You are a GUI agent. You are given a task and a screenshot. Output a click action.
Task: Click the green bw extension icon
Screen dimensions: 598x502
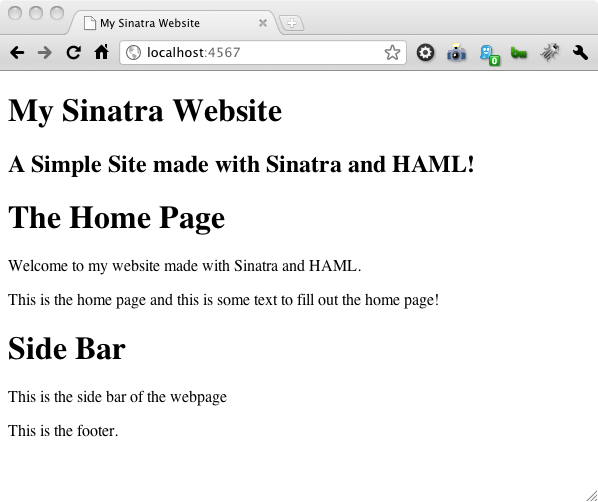pos(519,53)
